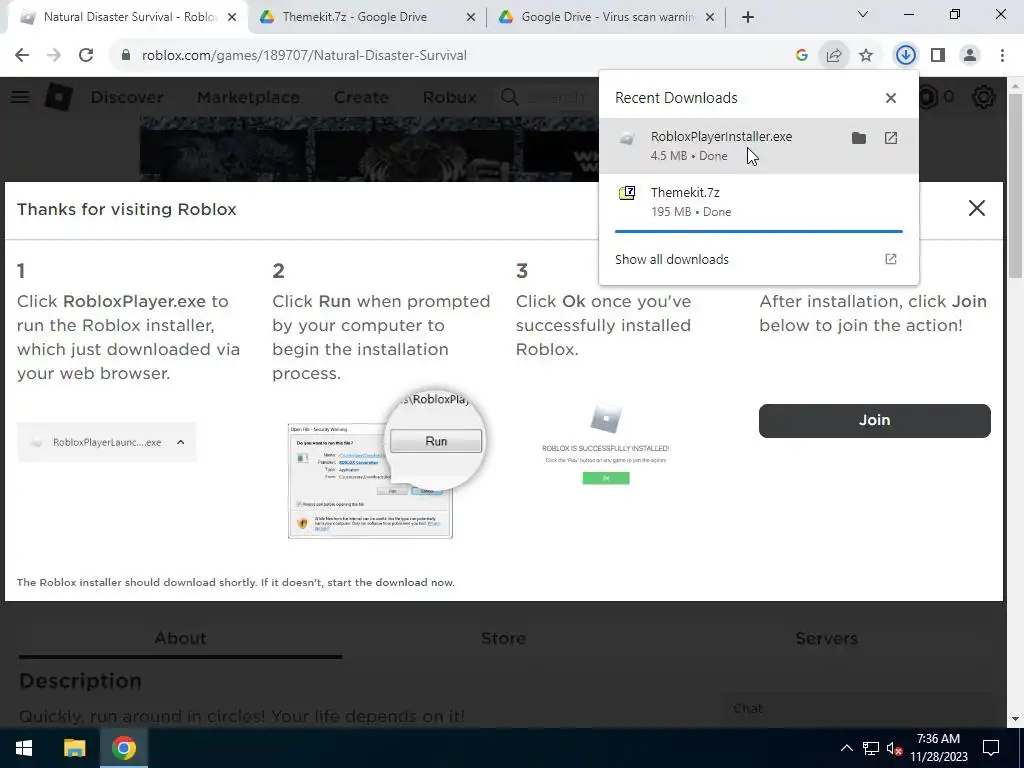Open Create in Roblox nav
The width and height of the screenshot is (1024, 768).
[x=361, y=97]
